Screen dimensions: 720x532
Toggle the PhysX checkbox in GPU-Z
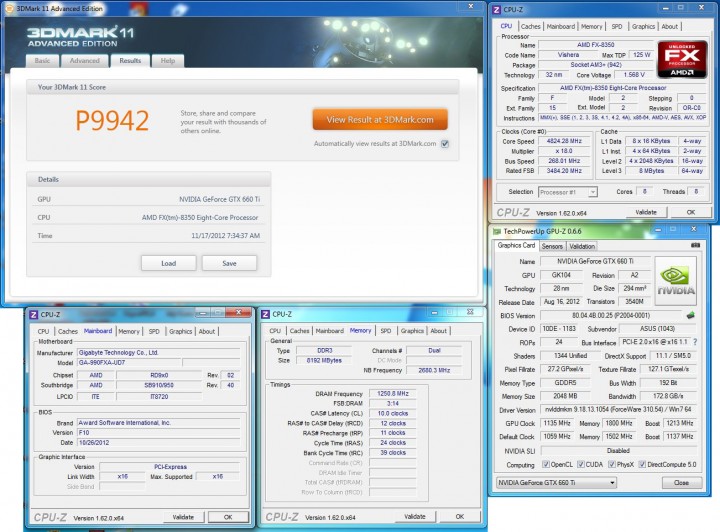click(x=612, y=464)
